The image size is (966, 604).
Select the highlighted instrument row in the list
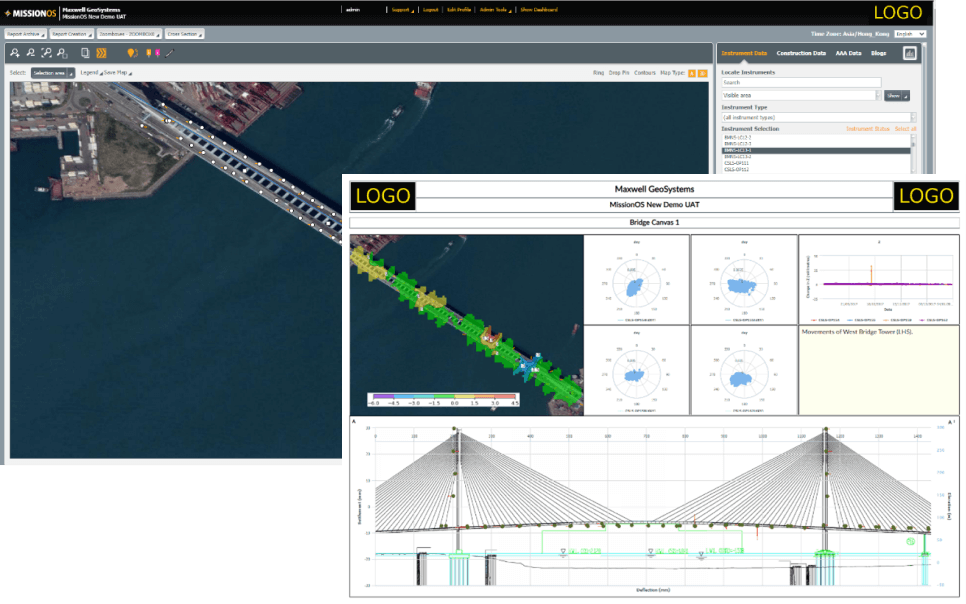[x=816, y=150]
